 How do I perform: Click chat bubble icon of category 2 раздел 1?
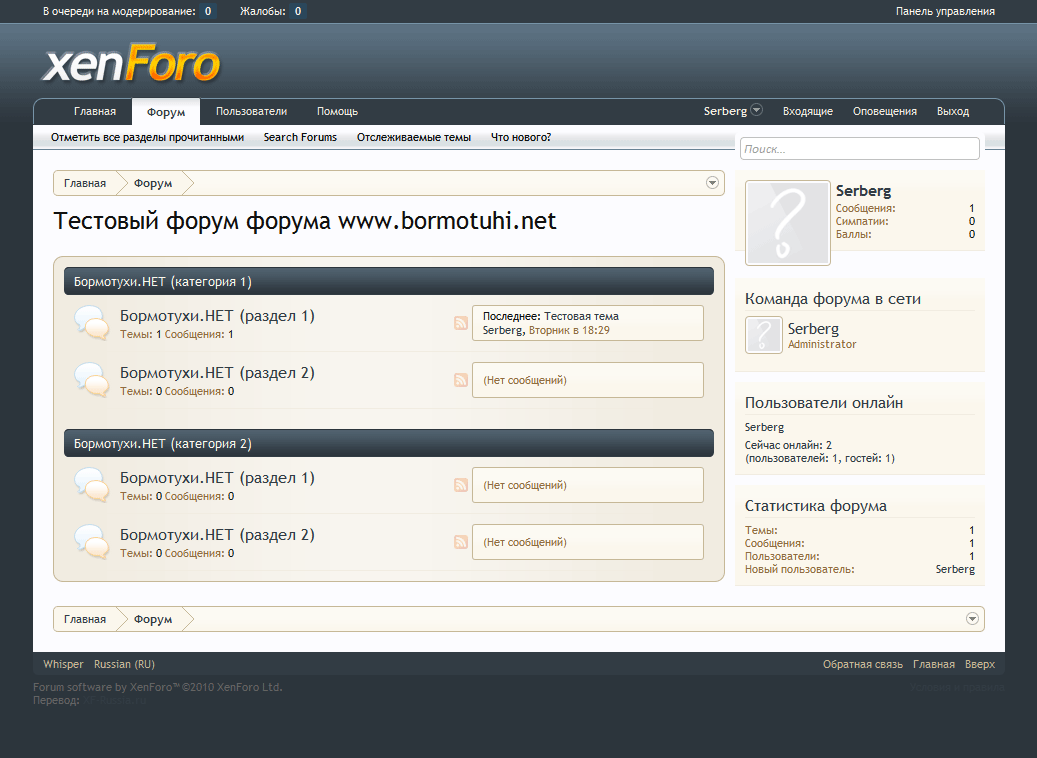(x=91, y=485)
